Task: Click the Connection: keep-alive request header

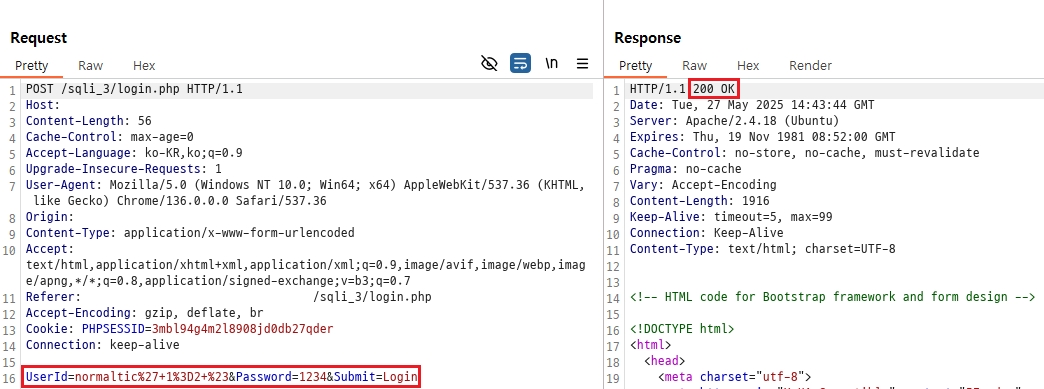Action: point(103,345)
